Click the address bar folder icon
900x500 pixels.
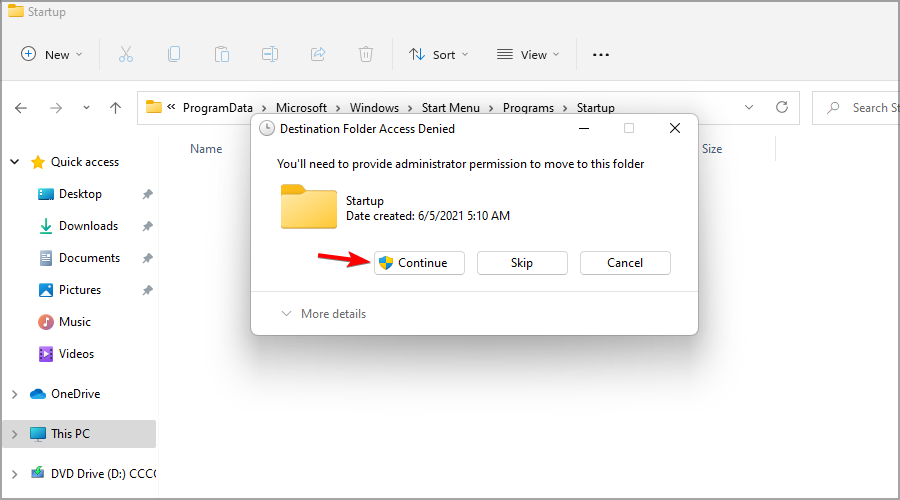(x=153, y=107)
